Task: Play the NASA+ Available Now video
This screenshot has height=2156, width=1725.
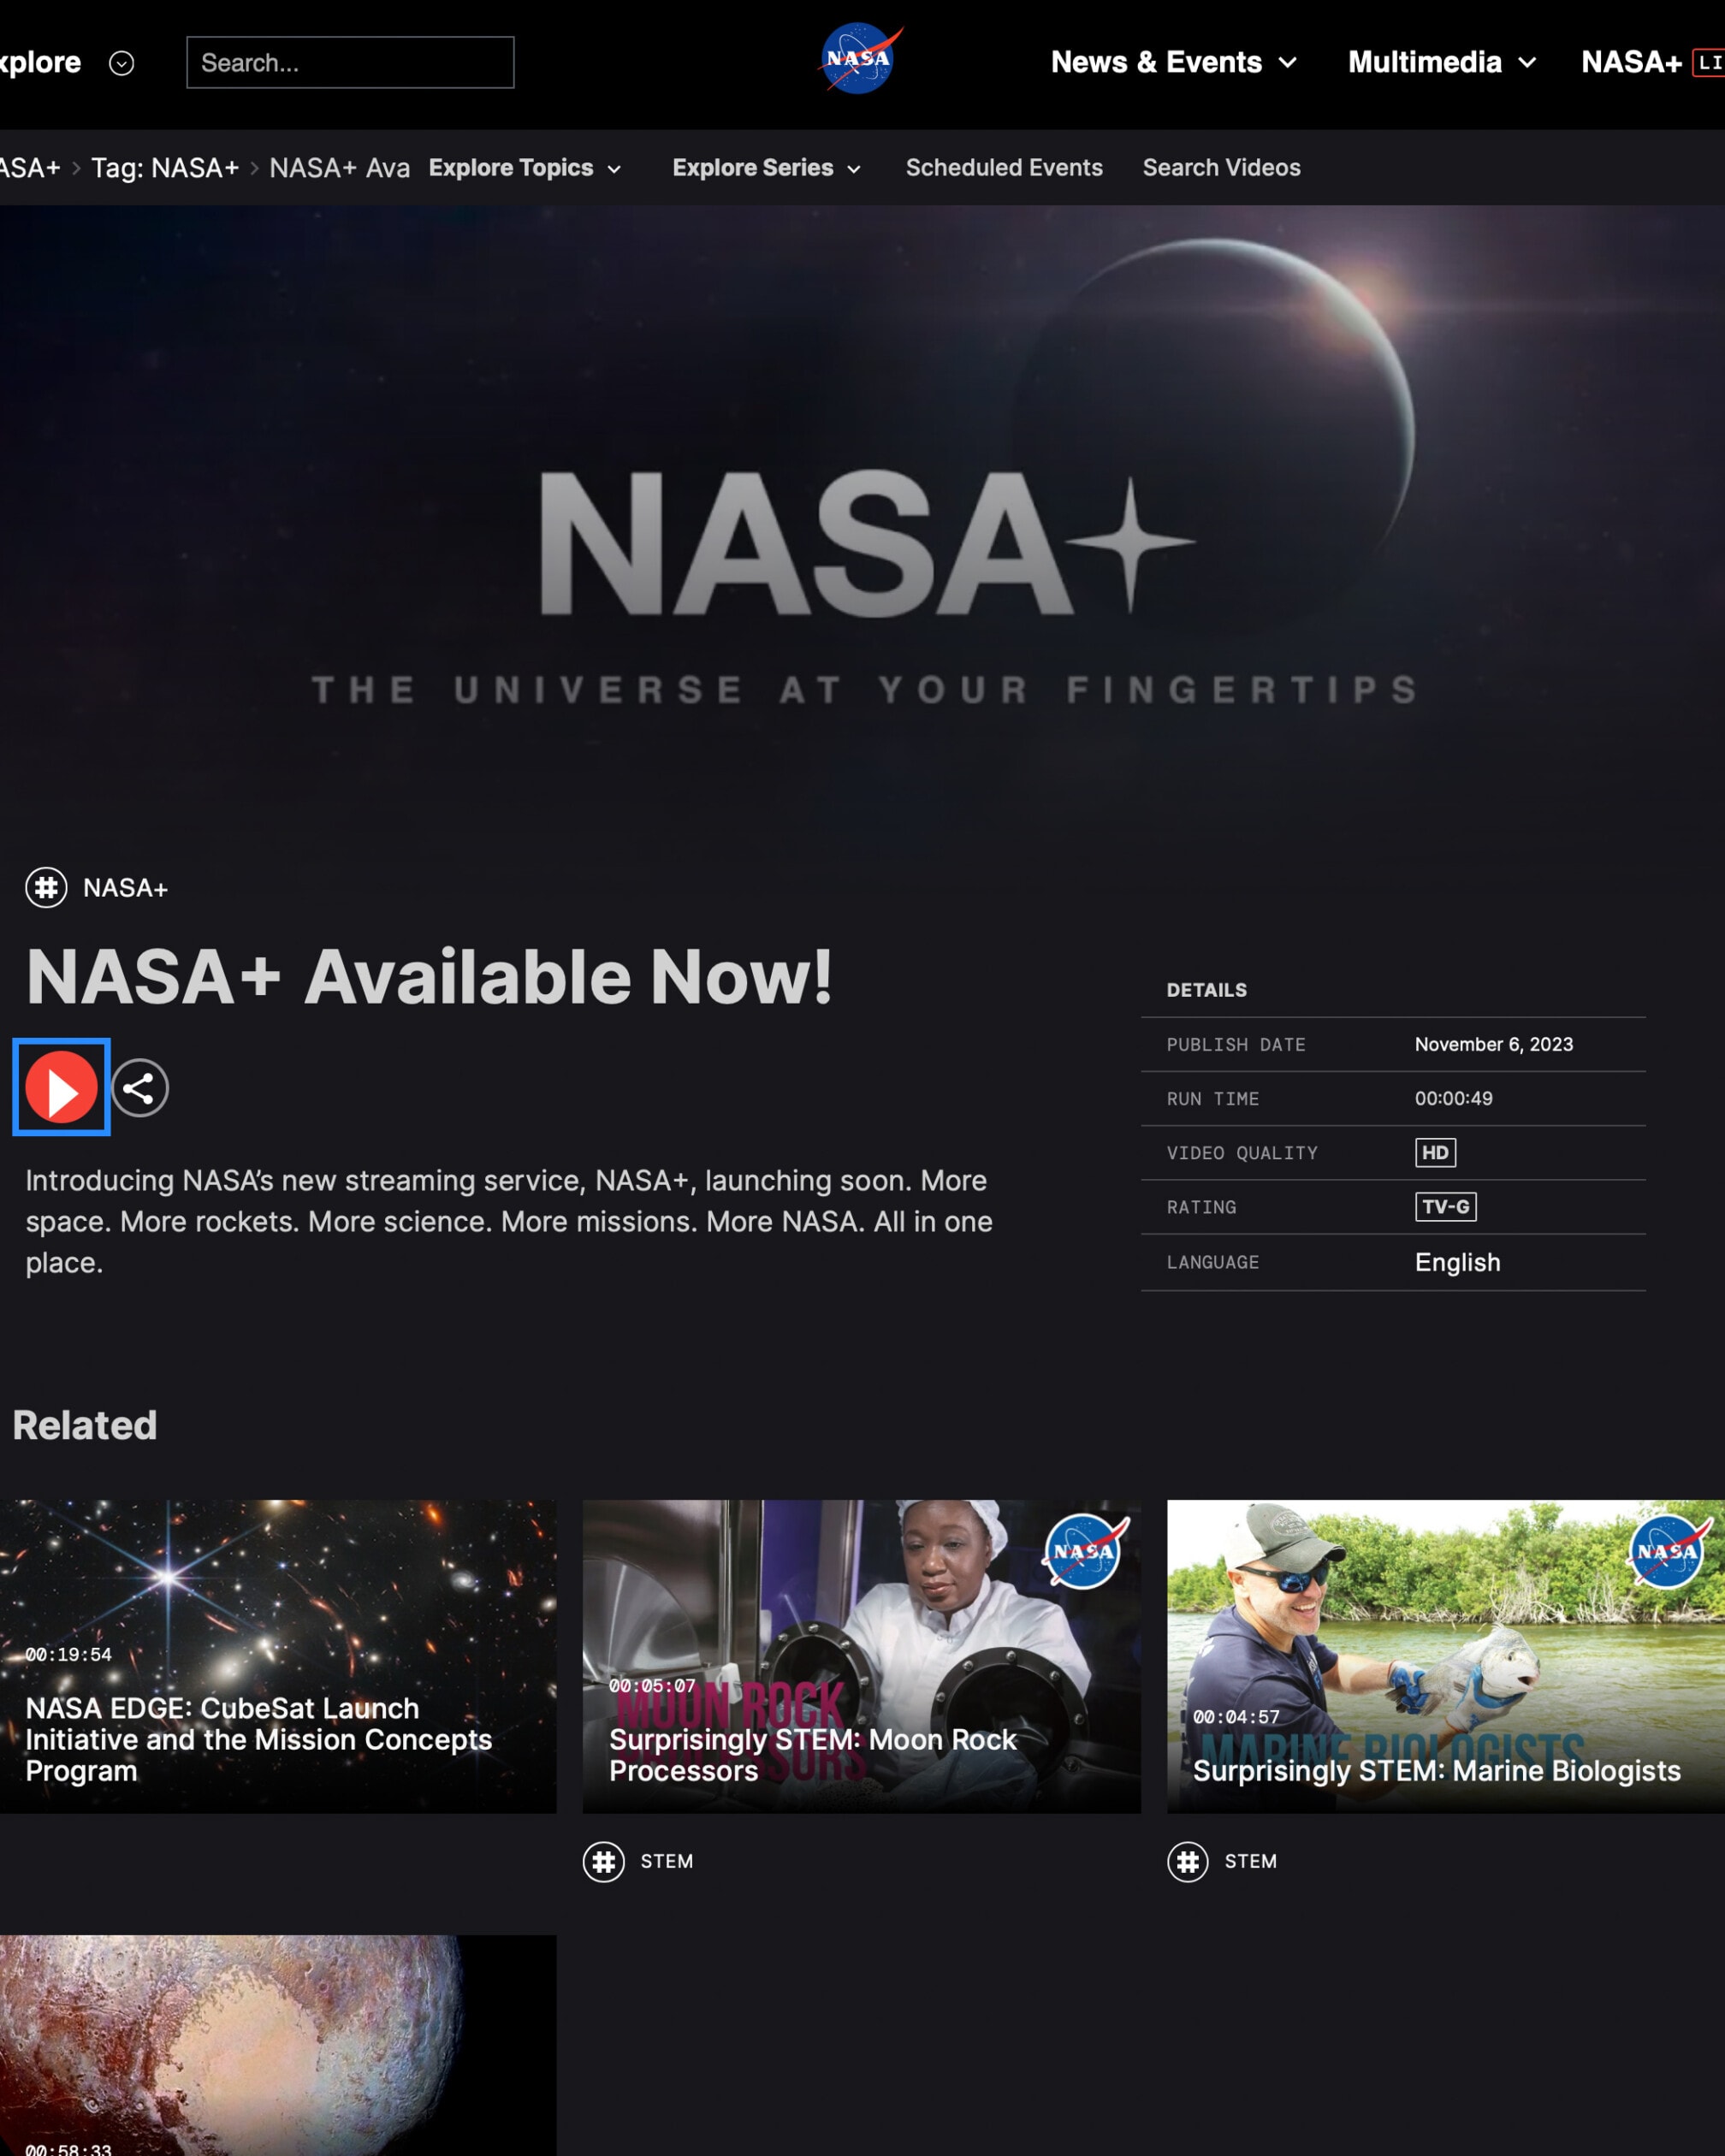Action: pos(61,1087)
